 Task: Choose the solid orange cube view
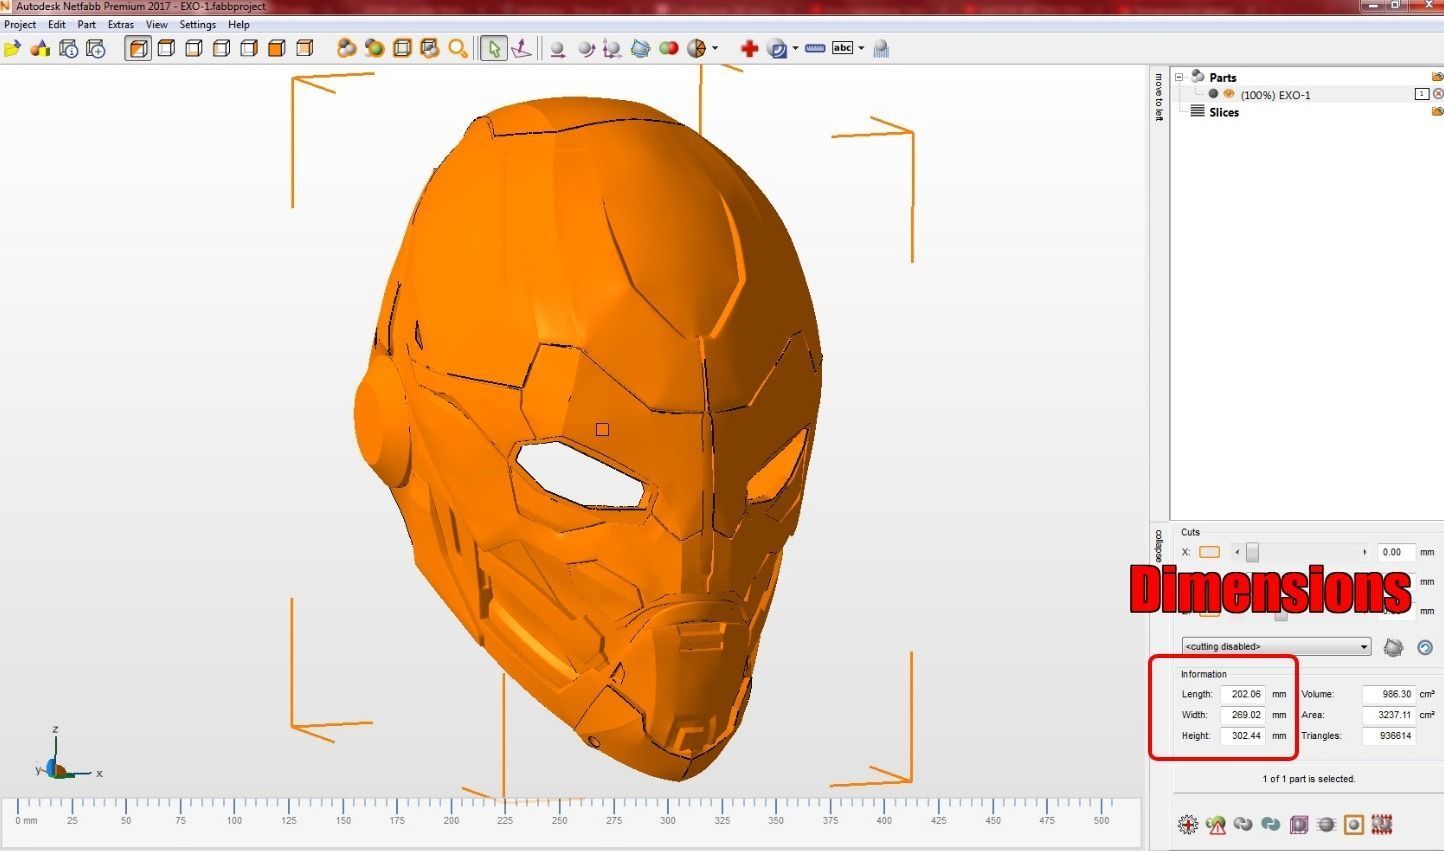pyautogui.click(x=277, y=48)
